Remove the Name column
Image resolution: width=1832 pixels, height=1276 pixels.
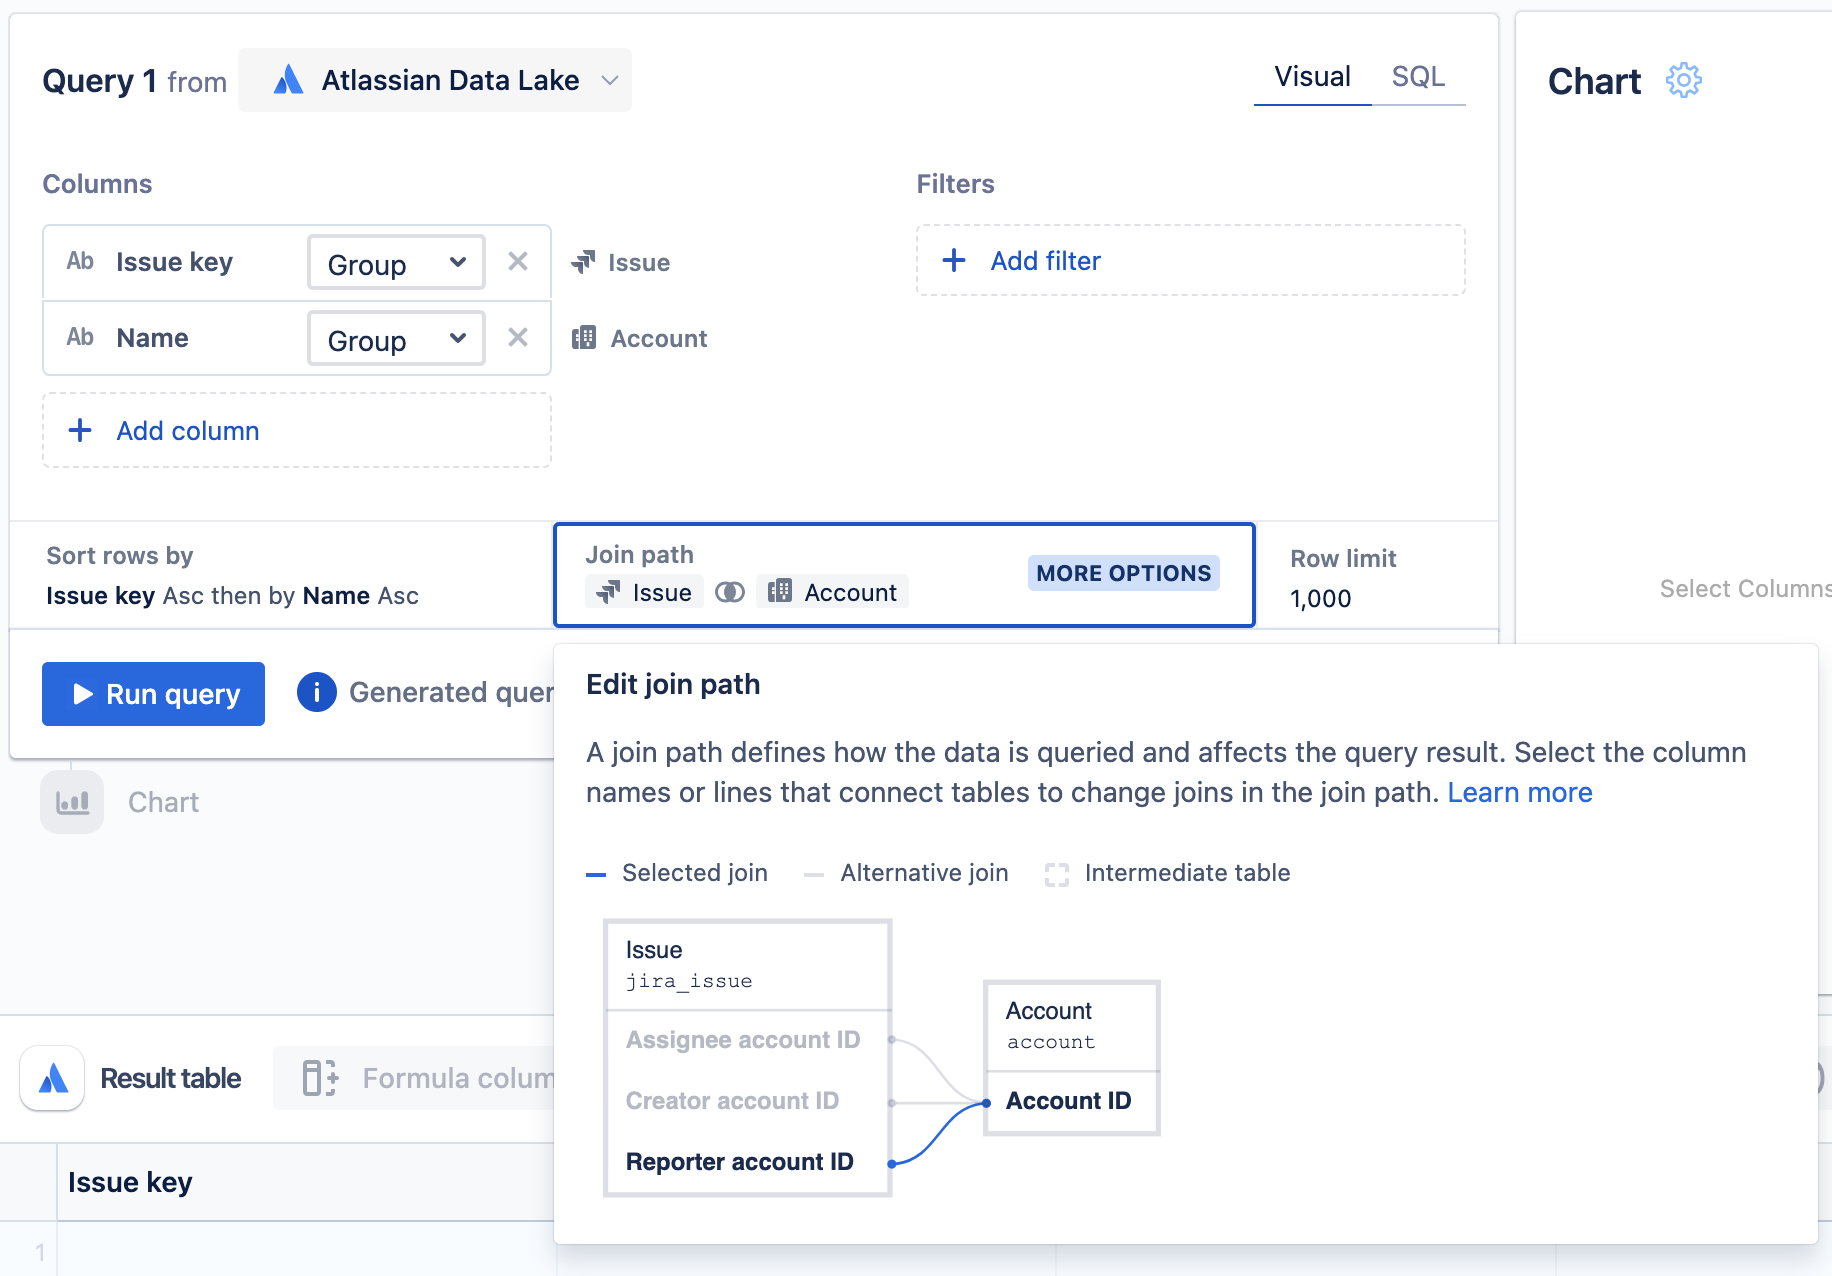pyautogui.click(x=518, y=338)
